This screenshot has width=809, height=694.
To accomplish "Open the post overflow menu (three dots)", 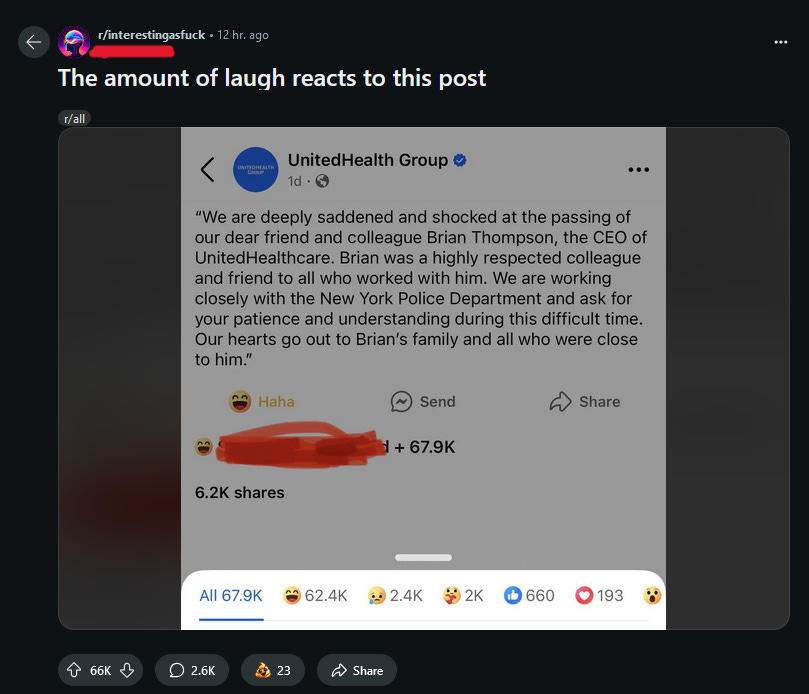I will pos(781,42).
